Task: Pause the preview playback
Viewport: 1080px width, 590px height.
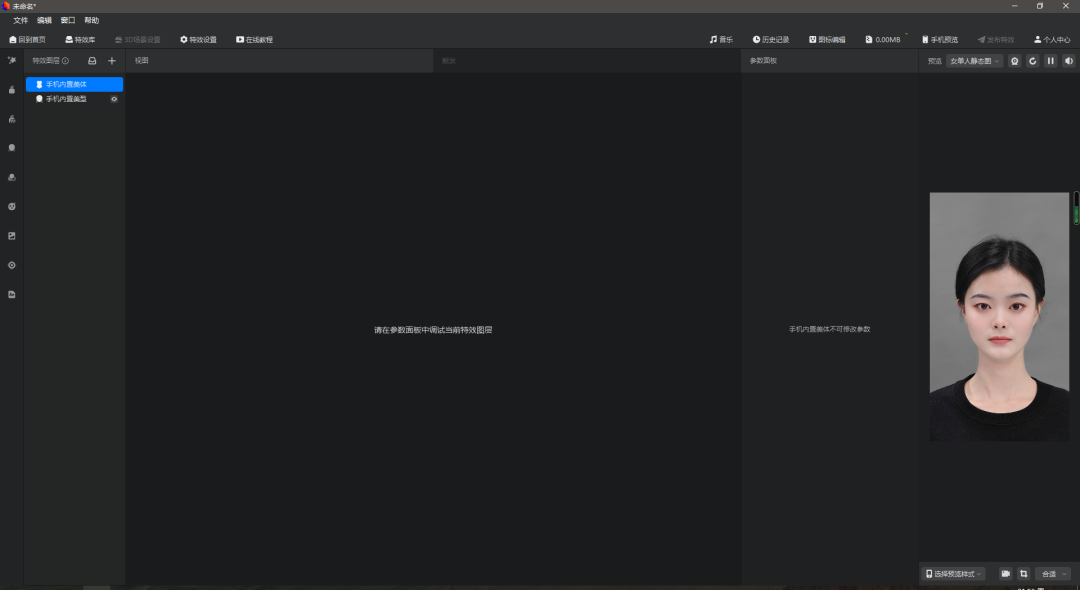Action: click(x=1050, y=61)
